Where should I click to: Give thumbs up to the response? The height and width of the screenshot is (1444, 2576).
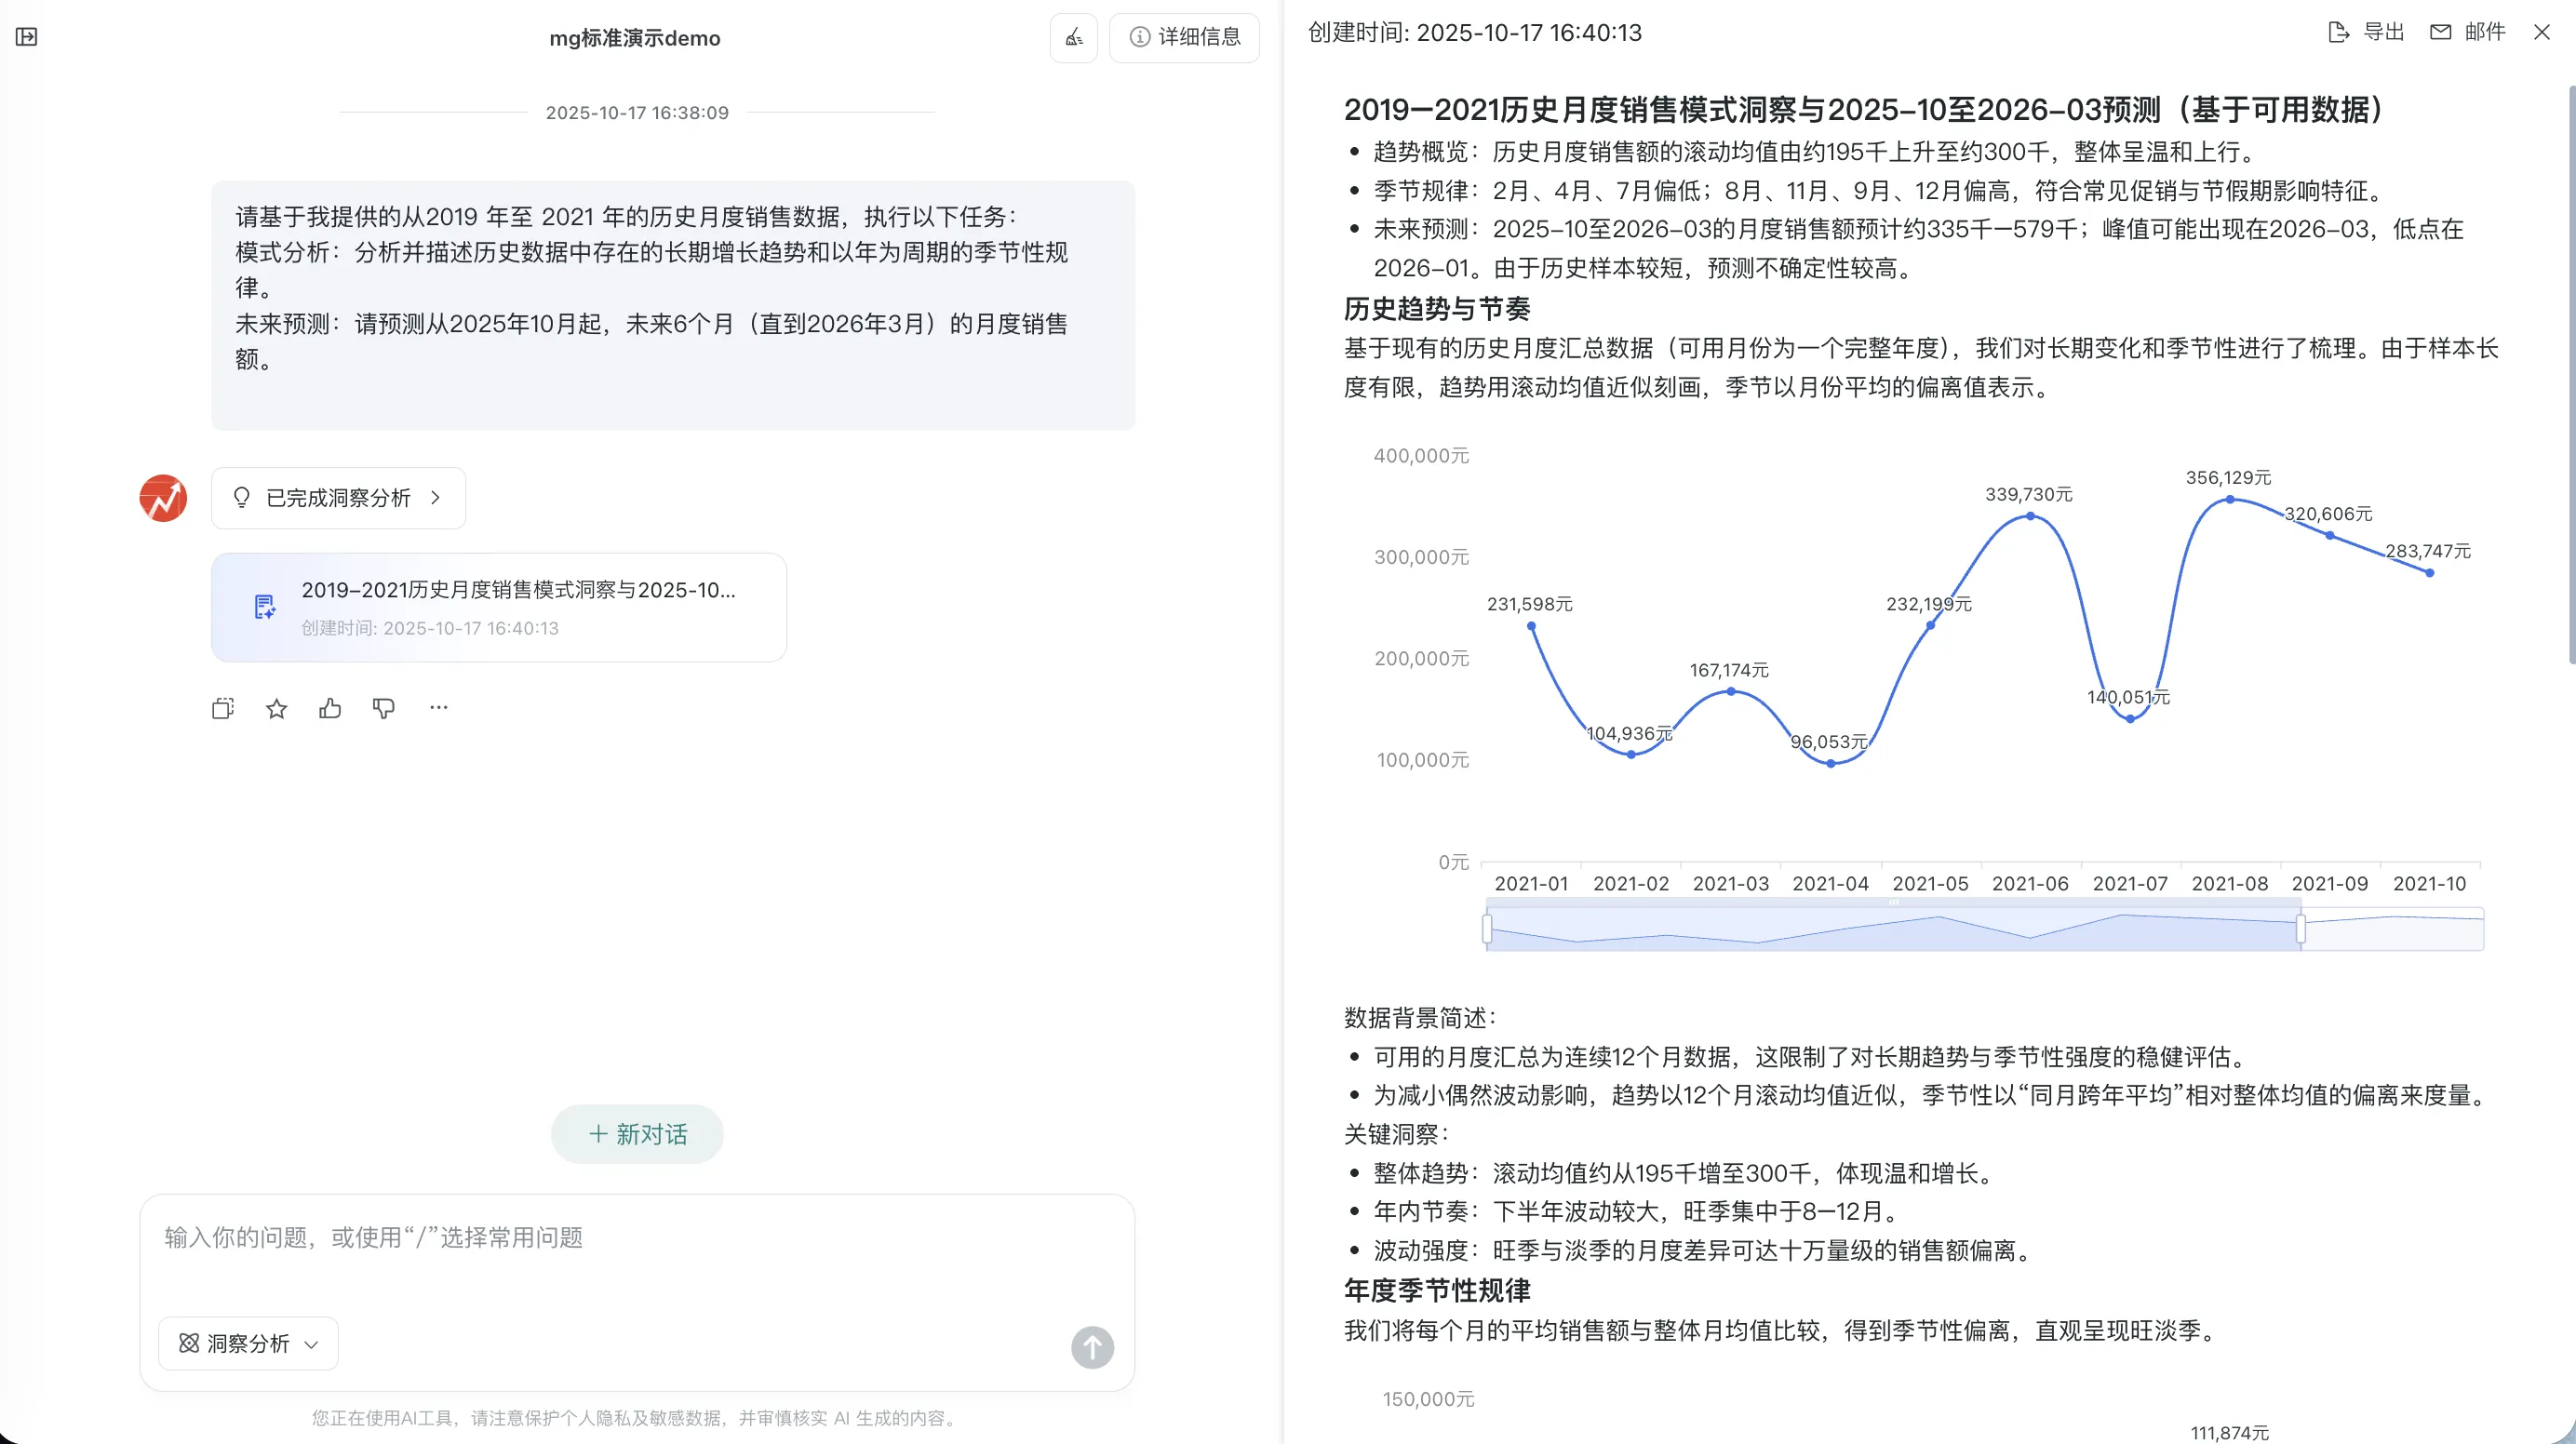(330, 708)
